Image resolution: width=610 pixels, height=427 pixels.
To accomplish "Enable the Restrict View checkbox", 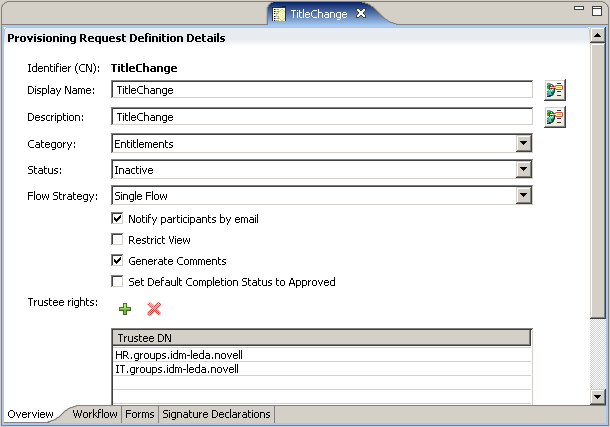I will 117,240.
